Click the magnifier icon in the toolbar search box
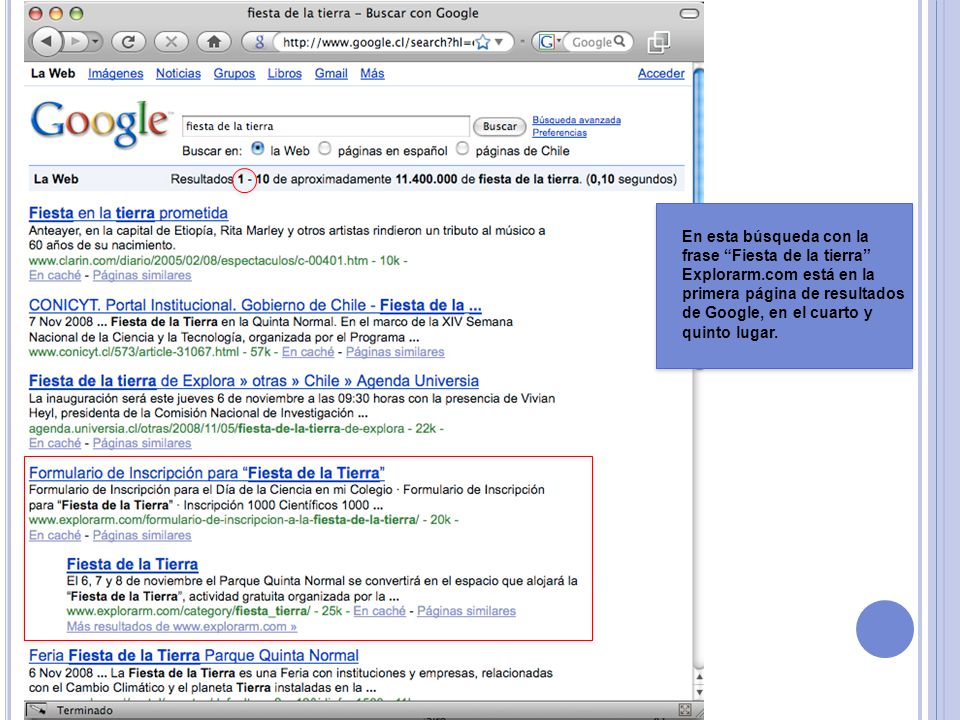Screen dimensions: 960x720 point(620,41)
